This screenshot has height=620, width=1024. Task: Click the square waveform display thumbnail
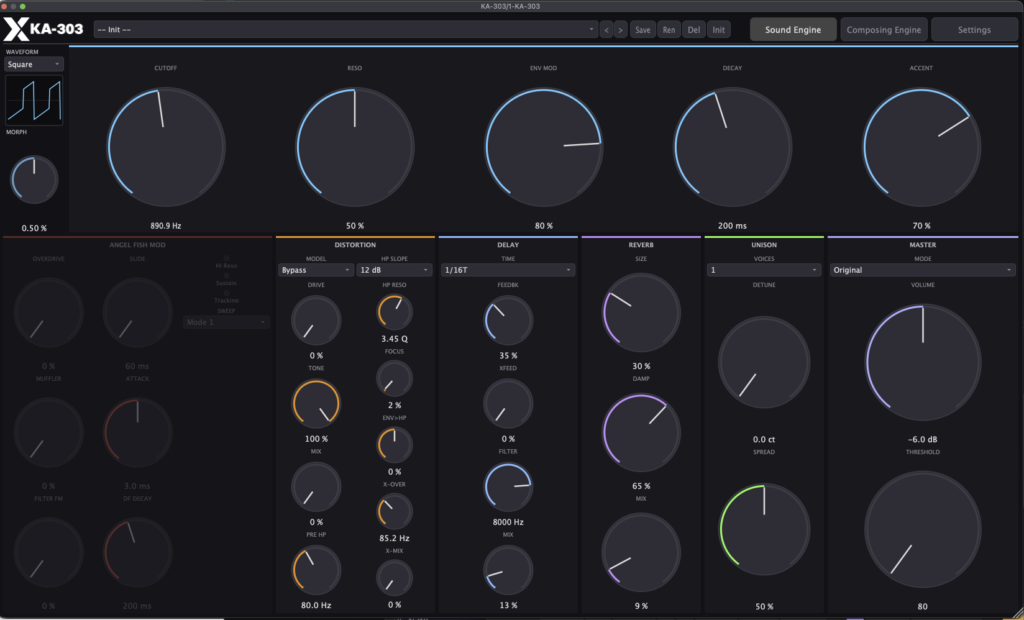[x=34, y=100]
